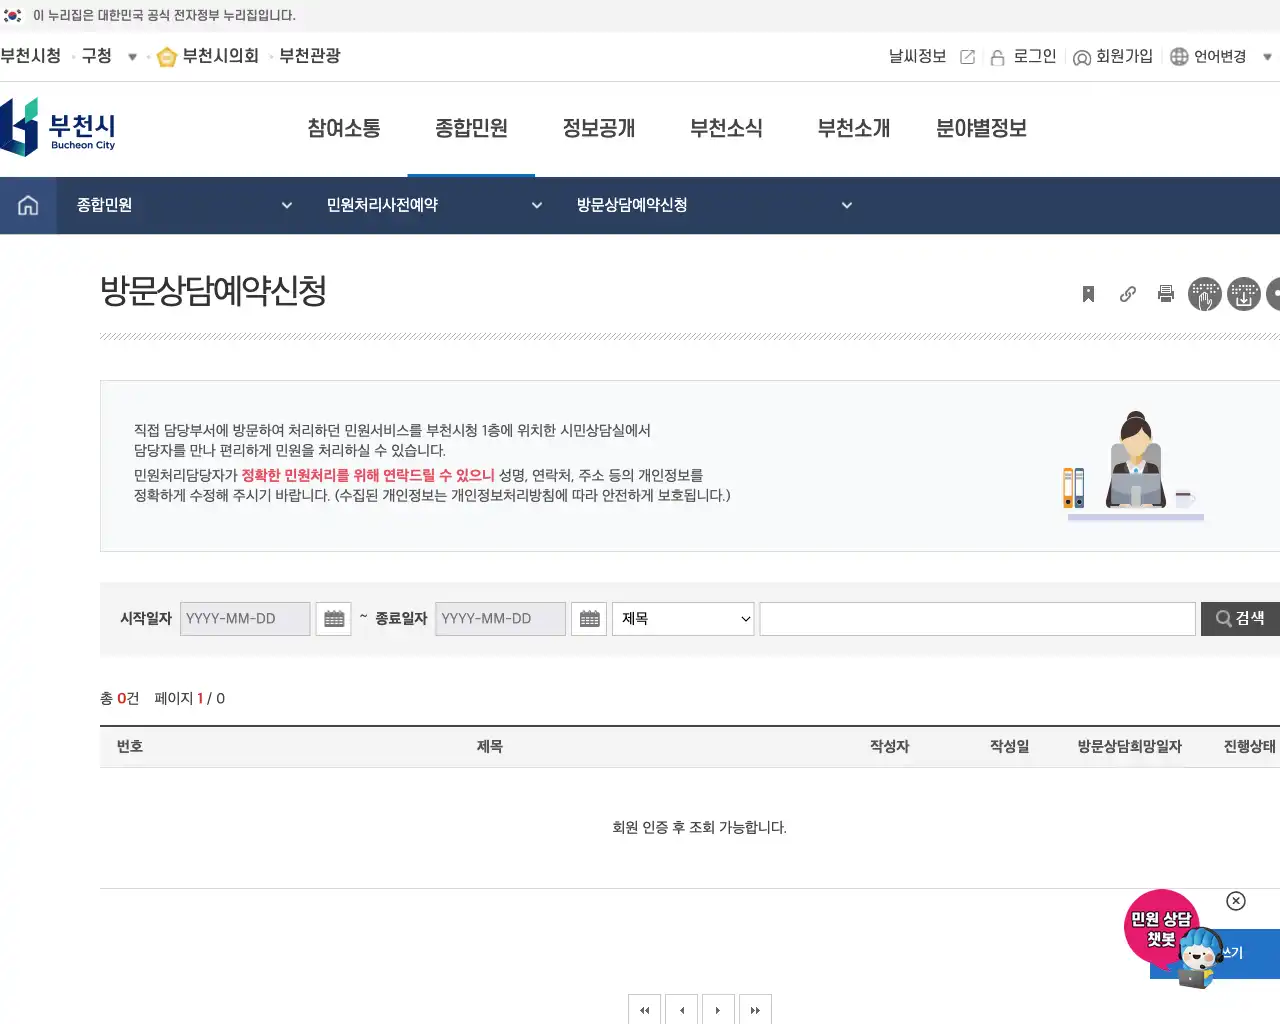Bookmark this page with the bookmark icon
The image size is (1280, 1024).
coord(1089,294)
